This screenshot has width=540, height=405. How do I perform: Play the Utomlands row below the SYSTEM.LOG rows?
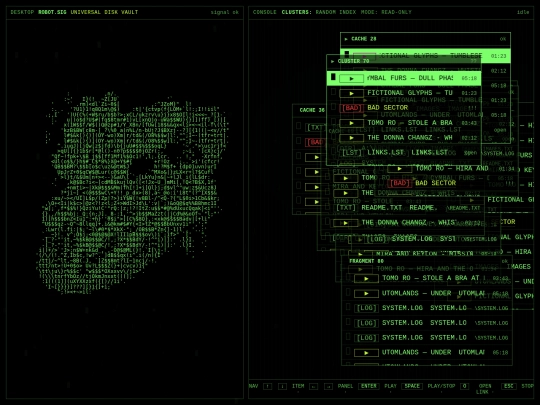point(366,353)
